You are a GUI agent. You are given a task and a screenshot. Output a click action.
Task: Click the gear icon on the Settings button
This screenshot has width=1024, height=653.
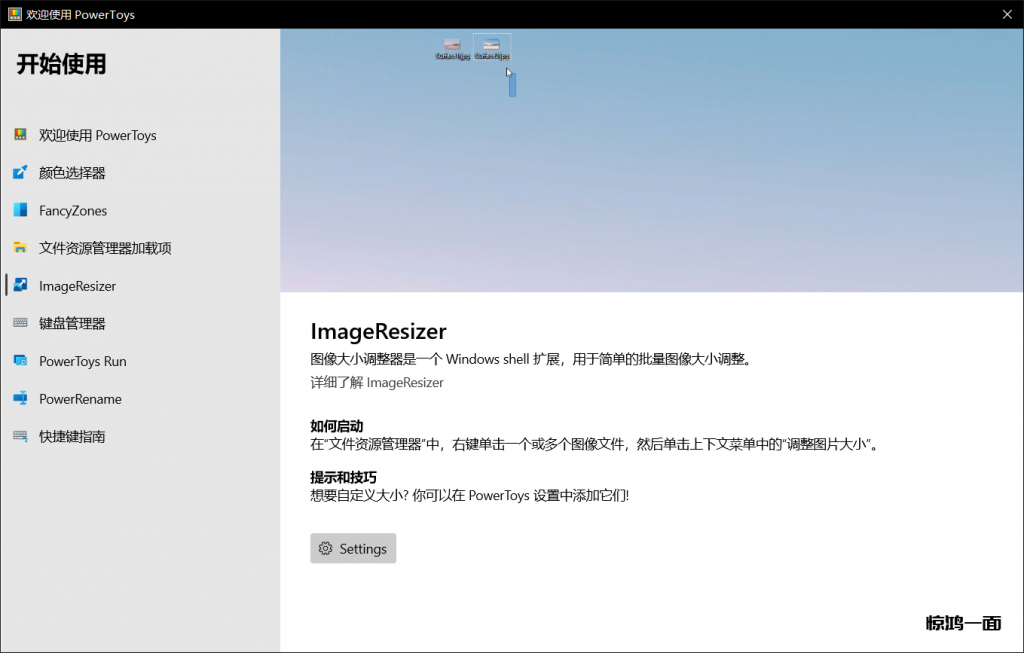point(325,549)
